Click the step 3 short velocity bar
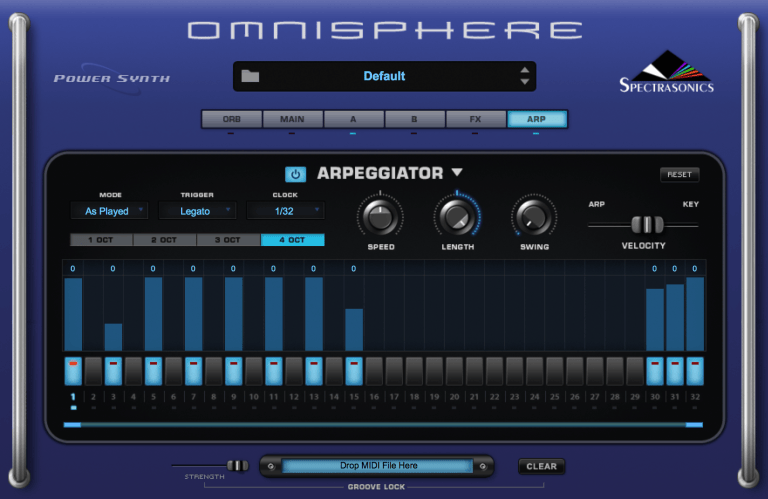The image size is (768, 499). (x=113, y=337)
